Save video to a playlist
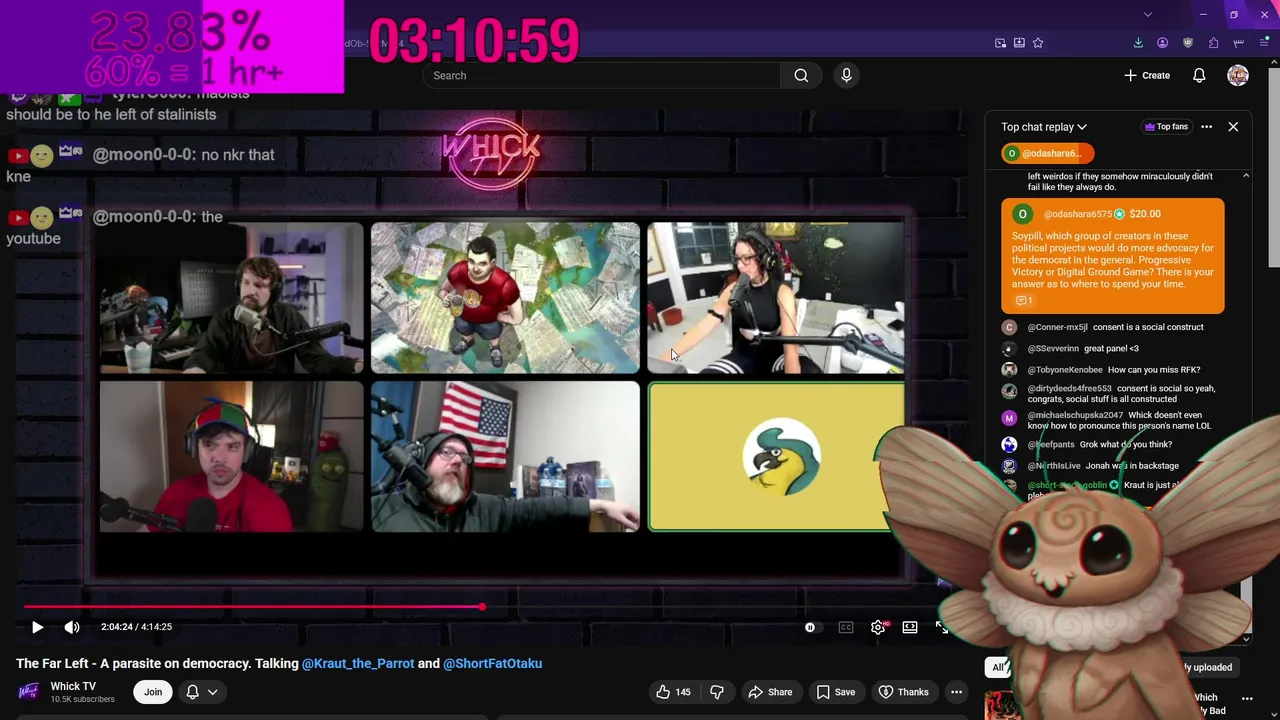The image size is (1280, 720). point(835,692)
